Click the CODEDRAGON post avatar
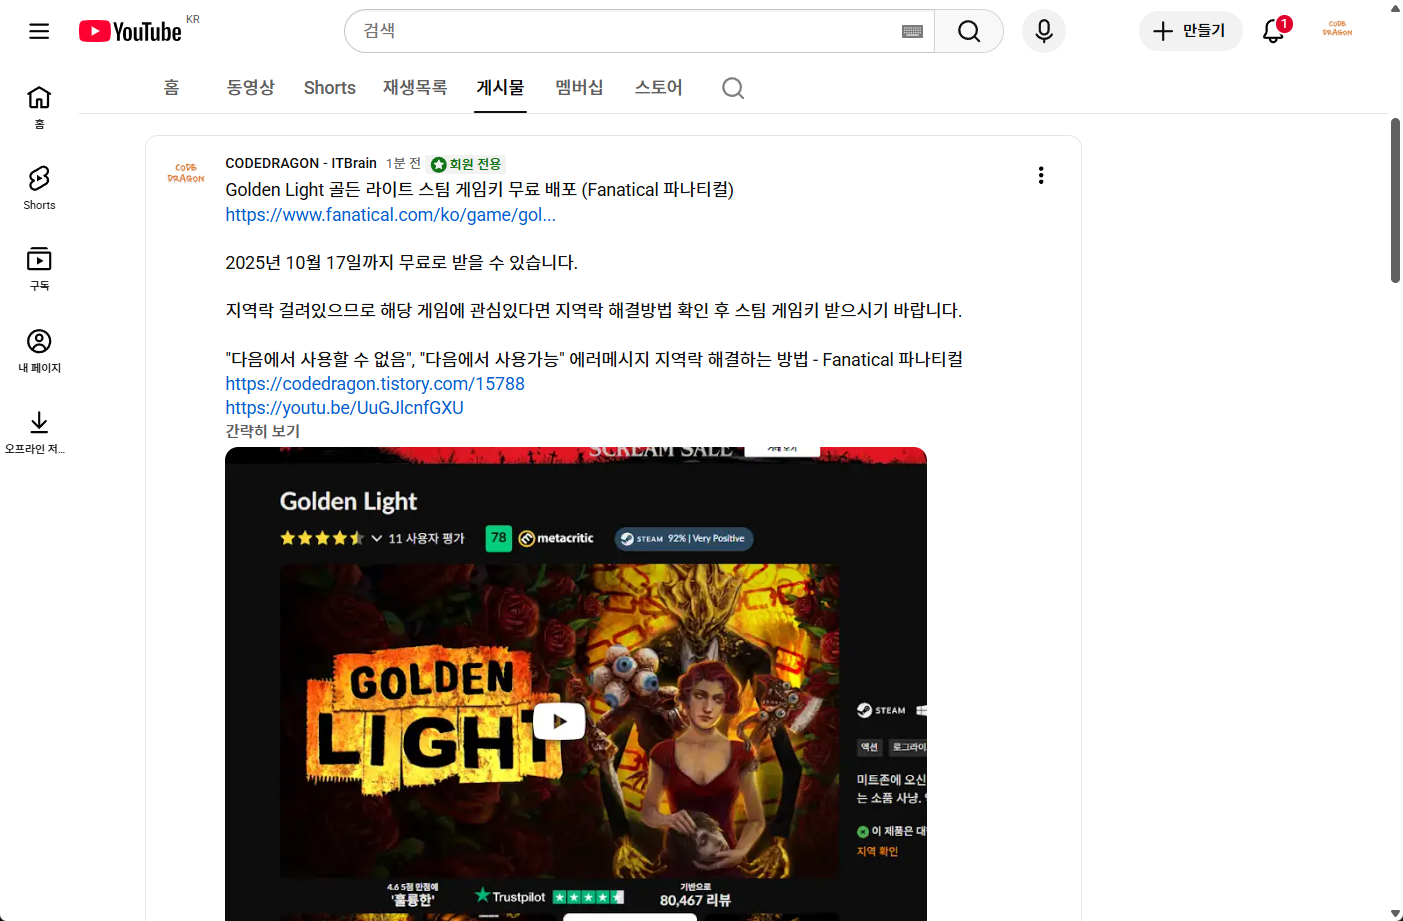 click(186, 173)
